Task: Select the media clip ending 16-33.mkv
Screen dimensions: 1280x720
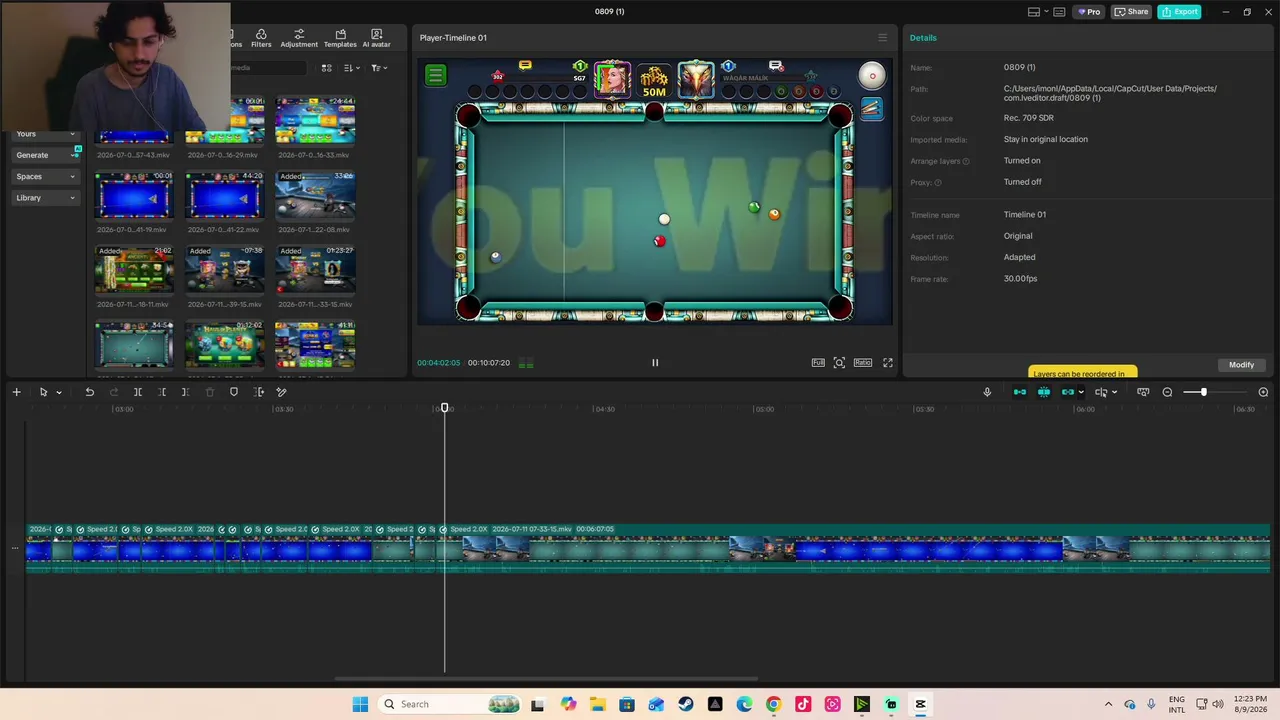Action: tap(314, 128)
